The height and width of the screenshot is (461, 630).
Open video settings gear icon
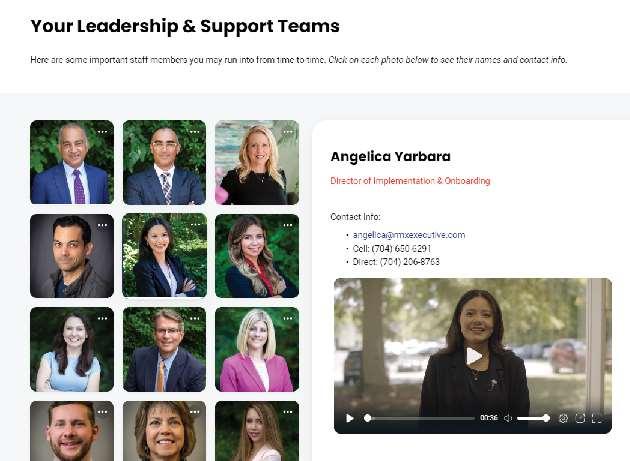563,418
